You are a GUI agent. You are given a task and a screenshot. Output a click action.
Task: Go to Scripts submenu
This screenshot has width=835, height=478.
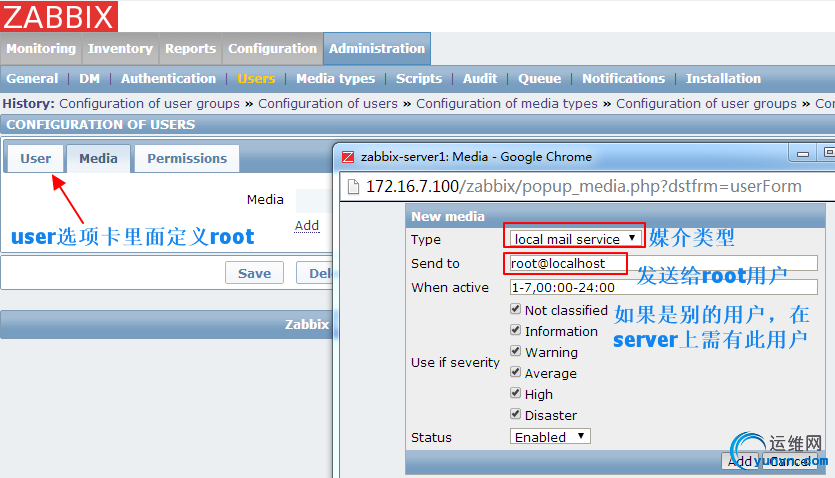419,79
